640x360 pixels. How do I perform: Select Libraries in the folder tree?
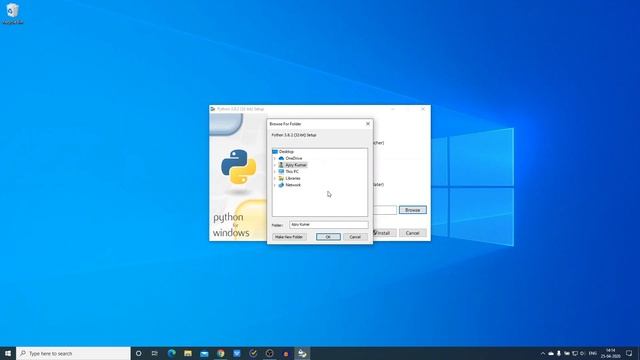click(x=293, y=178)
